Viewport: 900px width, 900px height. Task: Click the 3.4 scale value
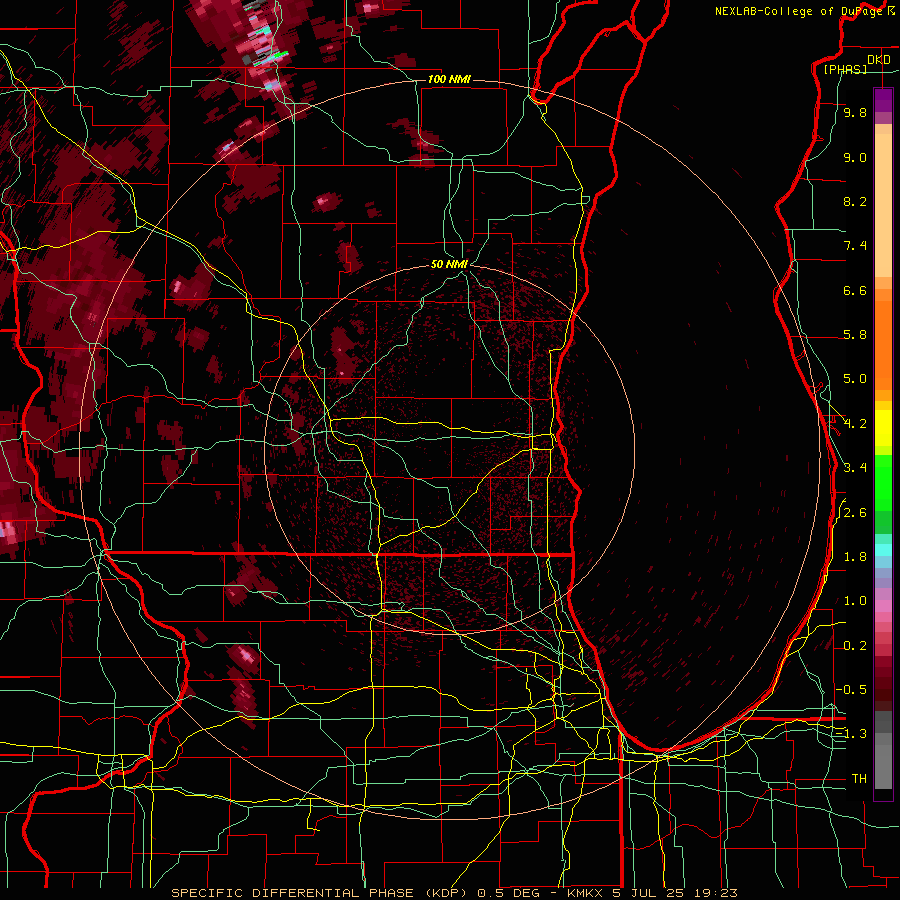pyautogui.click(x=855, y=468)
